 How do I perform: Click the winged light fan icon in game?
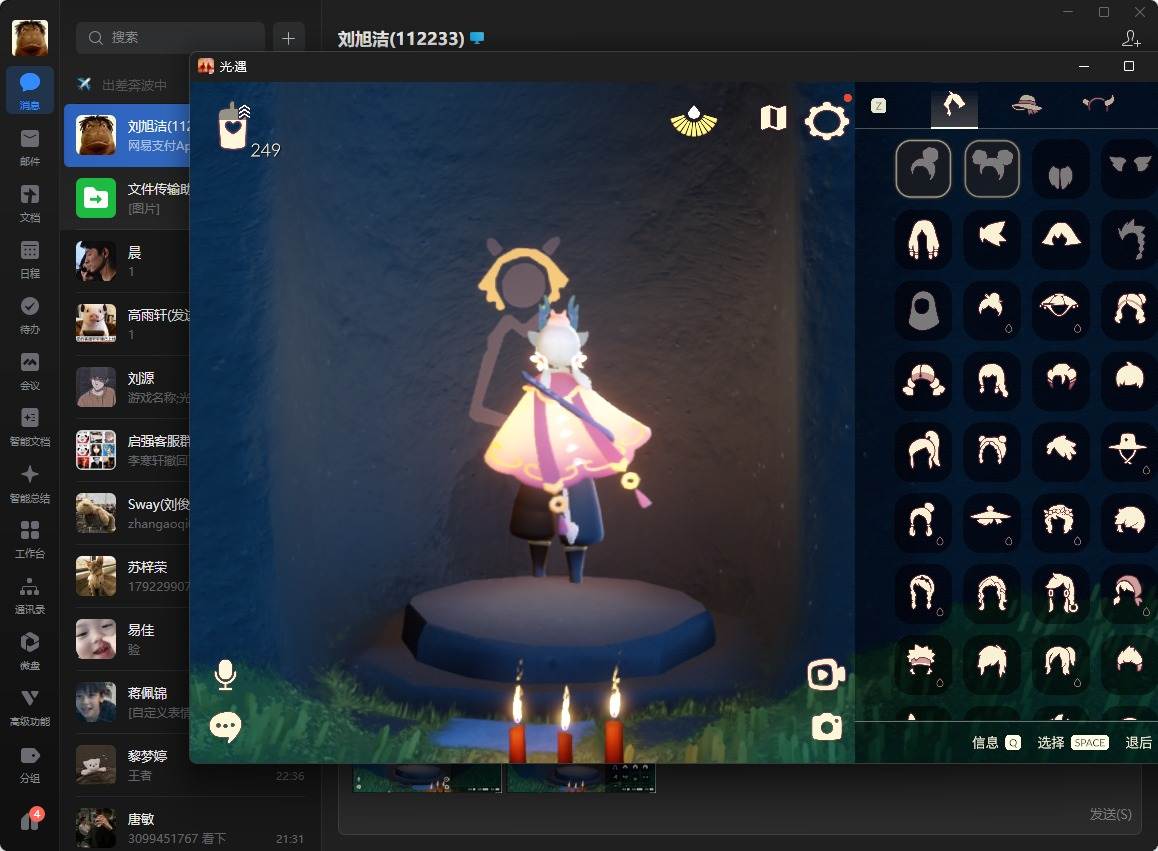tap(693, 121)
